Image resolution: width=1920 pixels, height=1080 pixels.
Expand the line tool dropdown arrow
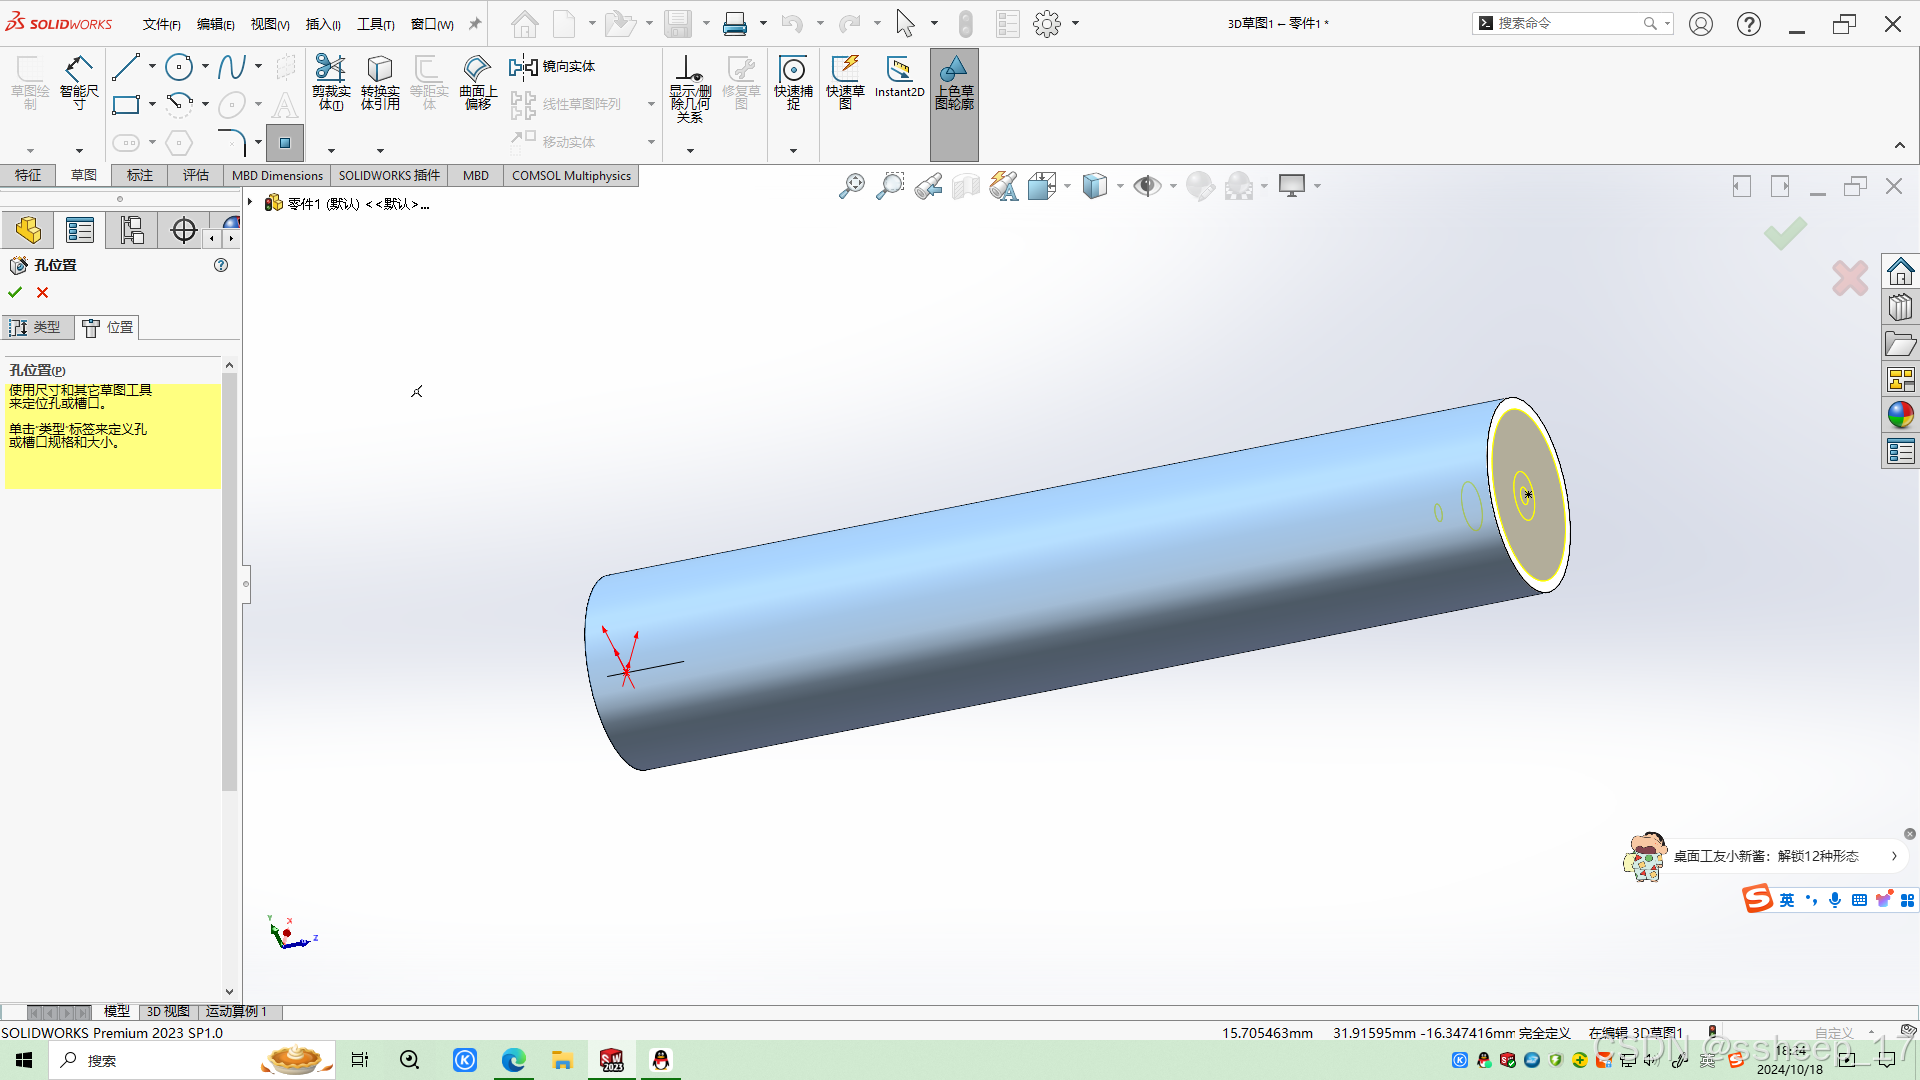(152, 67)
